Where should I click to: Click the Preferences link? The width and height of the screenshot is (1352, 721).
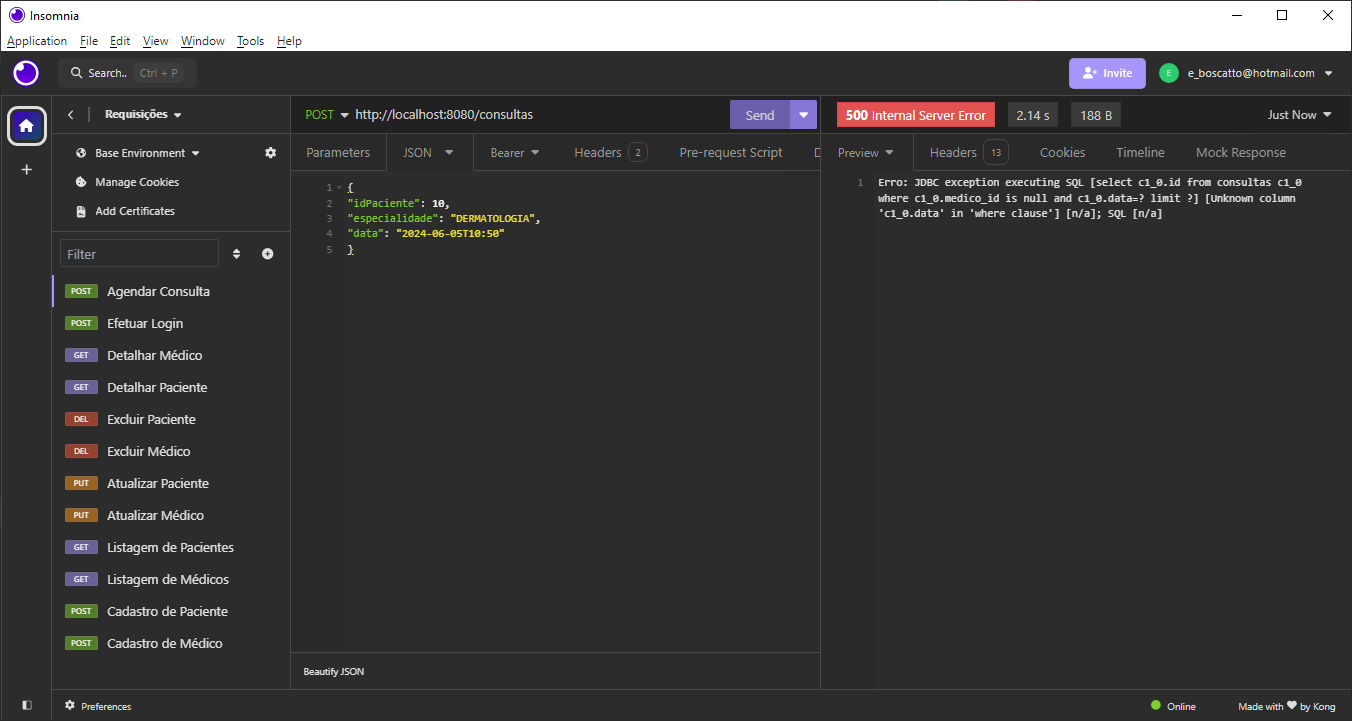point(106,706)
